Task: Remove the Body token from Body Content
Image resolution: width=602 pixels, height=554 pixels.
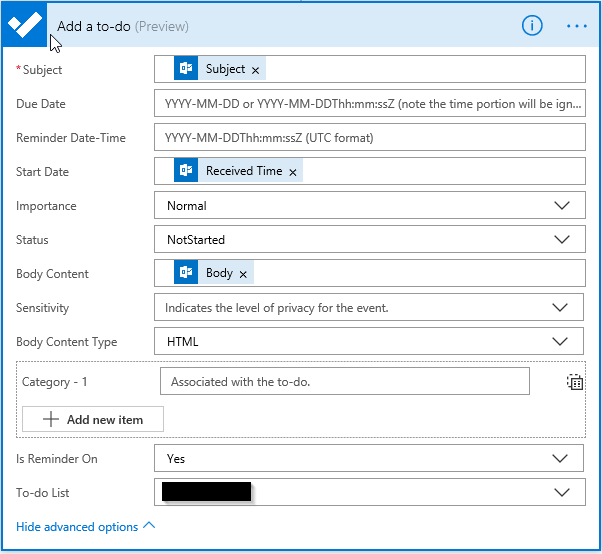Action: [x=243, y=274]
